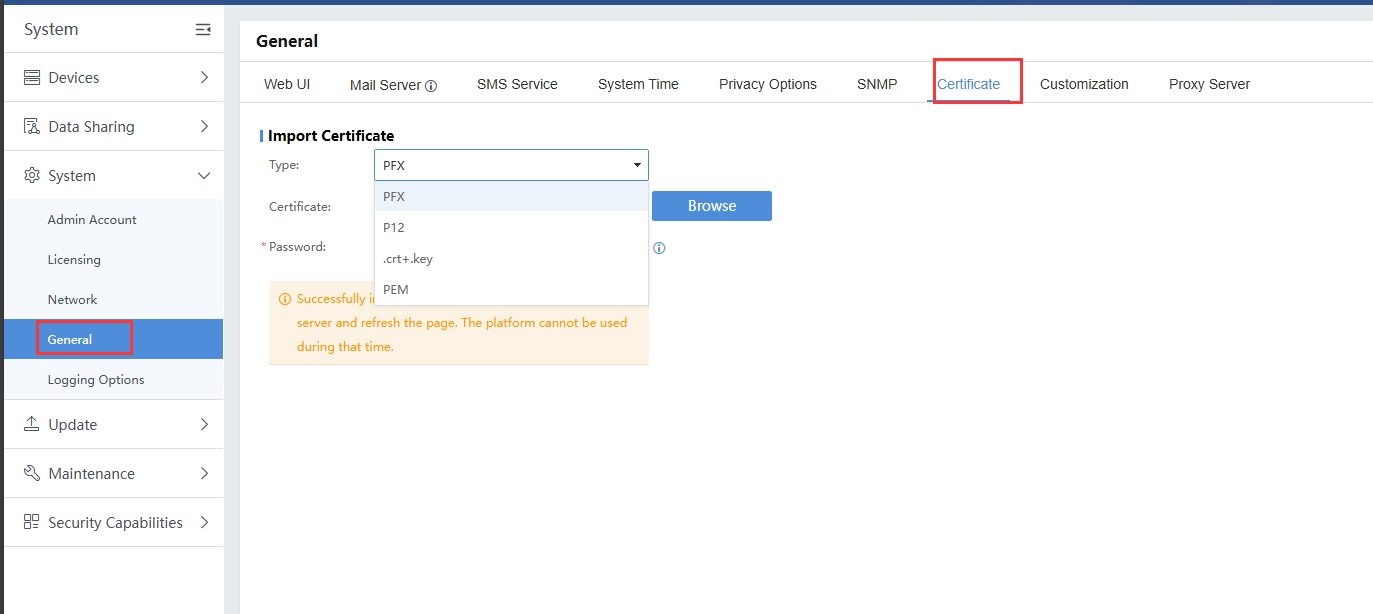This screenshot has width=1373, height=614.
Task: Click the Devices server icon
Action: coord(32,78)
